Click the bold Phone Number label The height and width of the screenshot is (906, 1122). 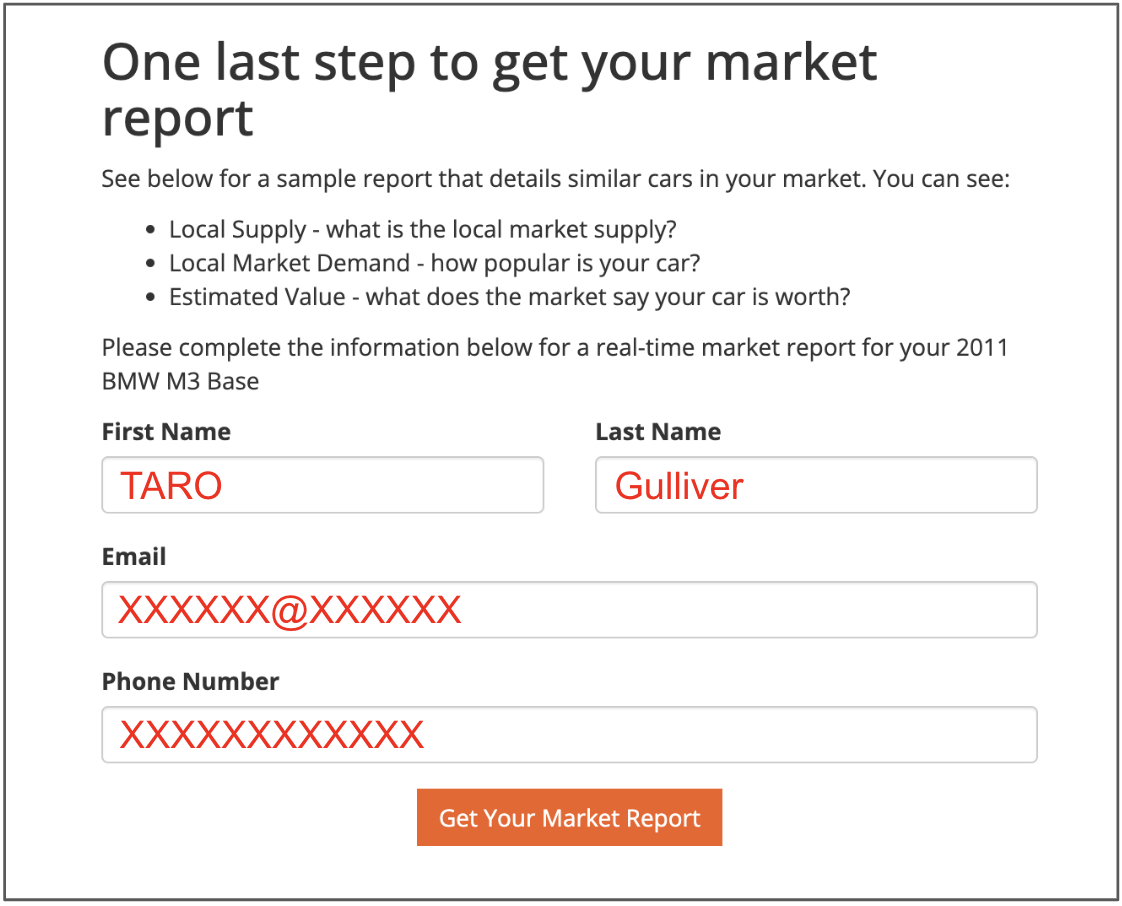pos(190,682)
